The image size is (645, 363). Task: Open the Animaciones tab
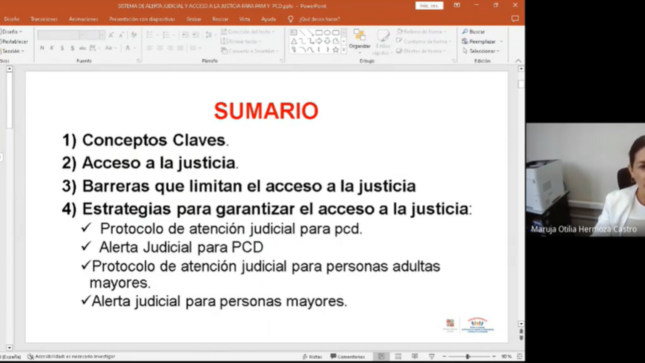pyautogui.click(x=84, y=19)
